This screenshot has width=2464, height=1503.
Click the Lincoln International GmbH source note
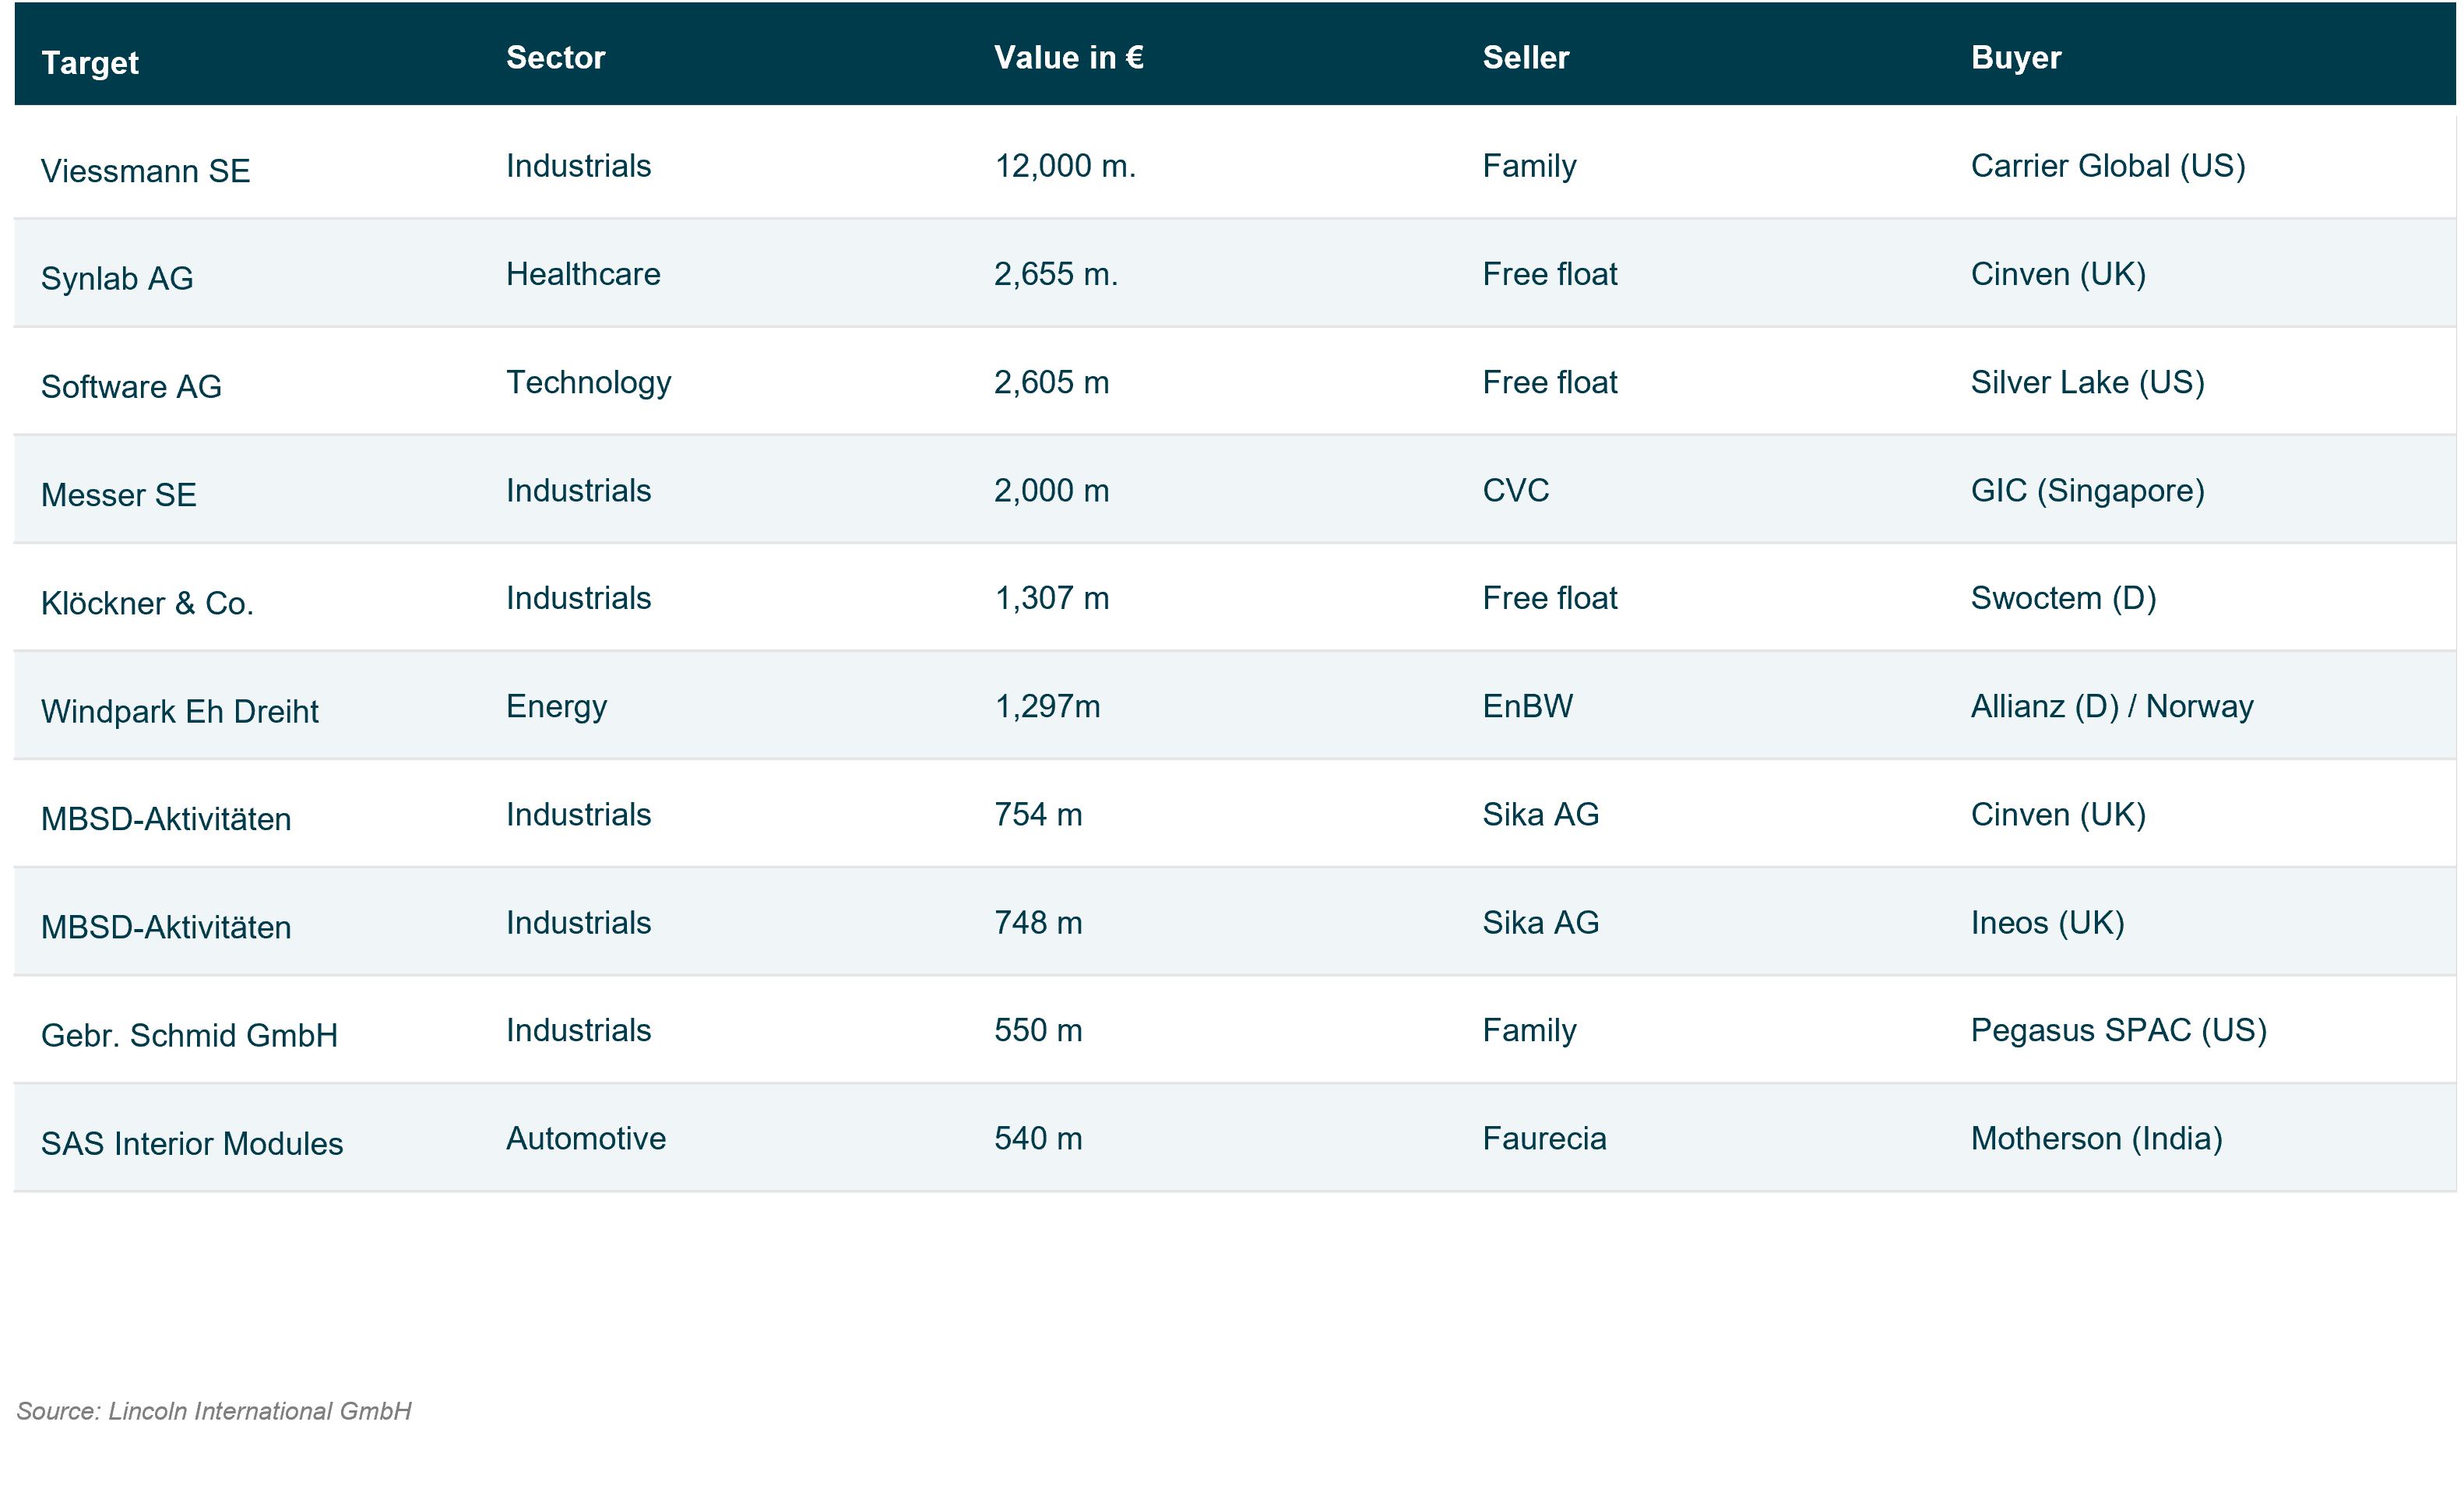[214, 1410]
